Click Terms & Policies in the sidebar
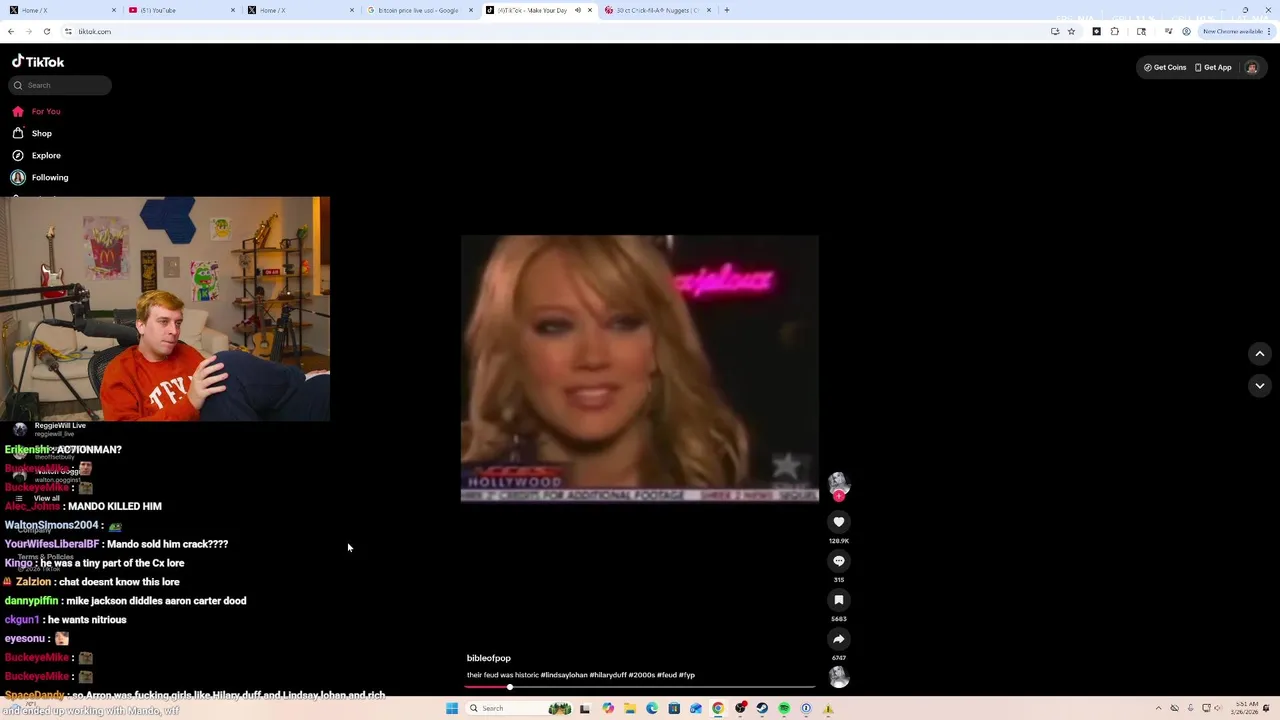The height and width of the screenshot is (720, 1280). click(x=45, y=557)
